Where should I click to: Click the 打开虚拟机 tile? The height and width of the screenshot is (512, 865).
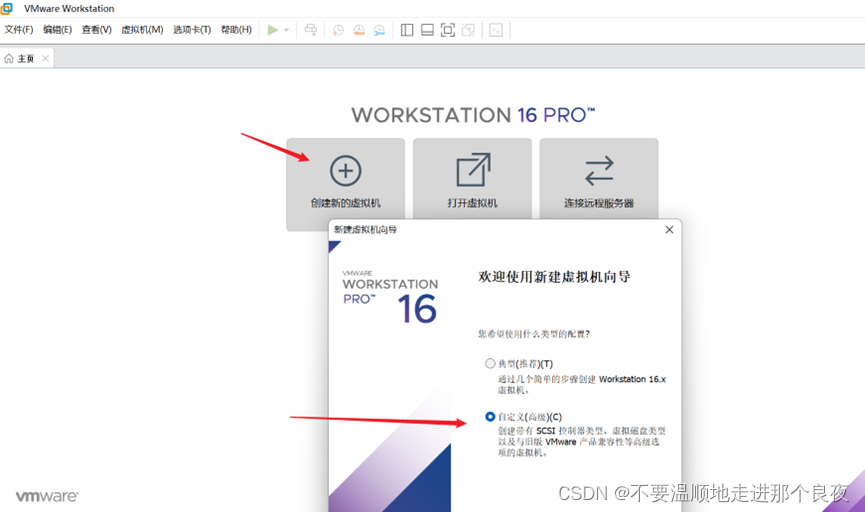click(x=472, y=179)
